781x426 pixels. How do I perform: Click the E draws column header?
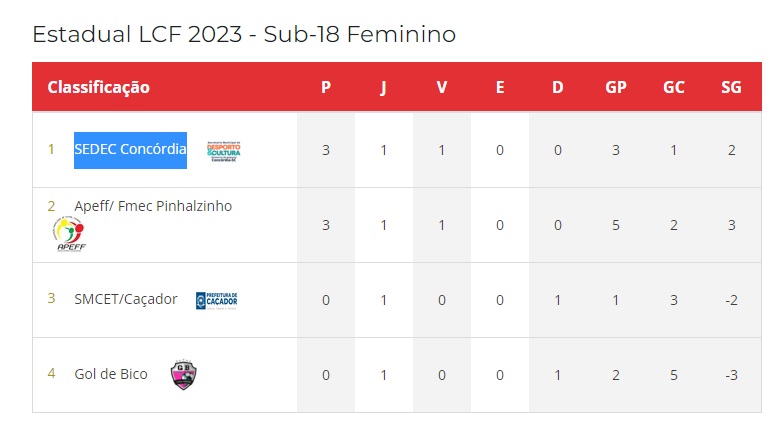point(500,87)
